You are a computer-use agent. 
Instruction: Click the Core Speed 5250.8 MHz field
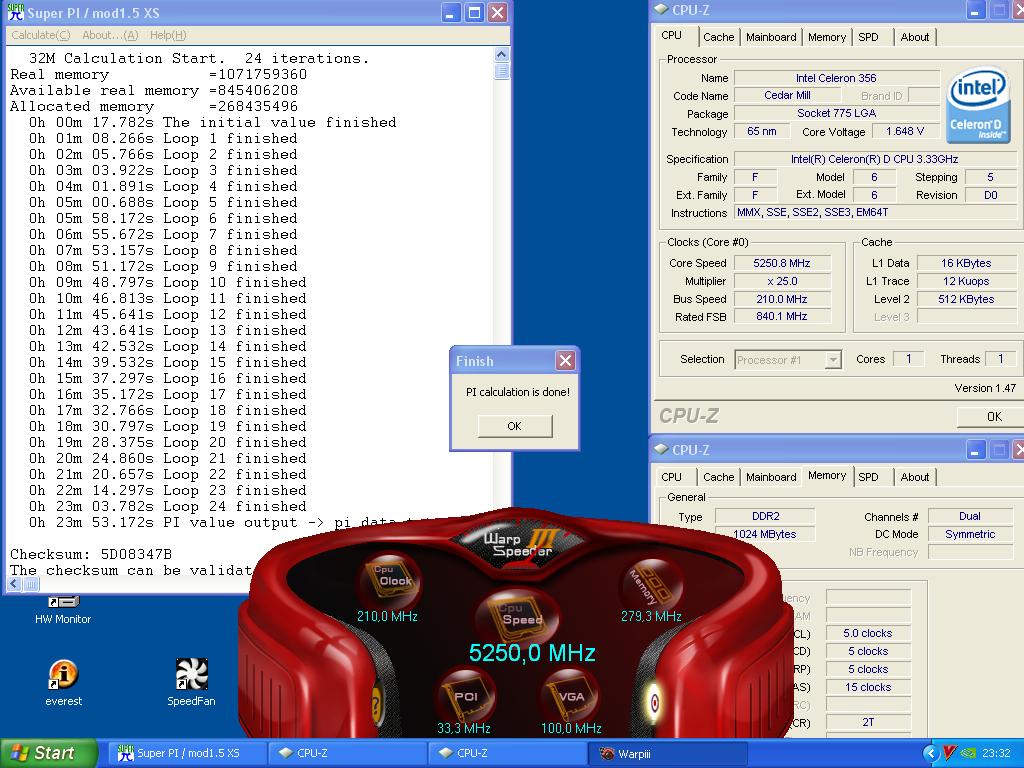tap(782, 263)
